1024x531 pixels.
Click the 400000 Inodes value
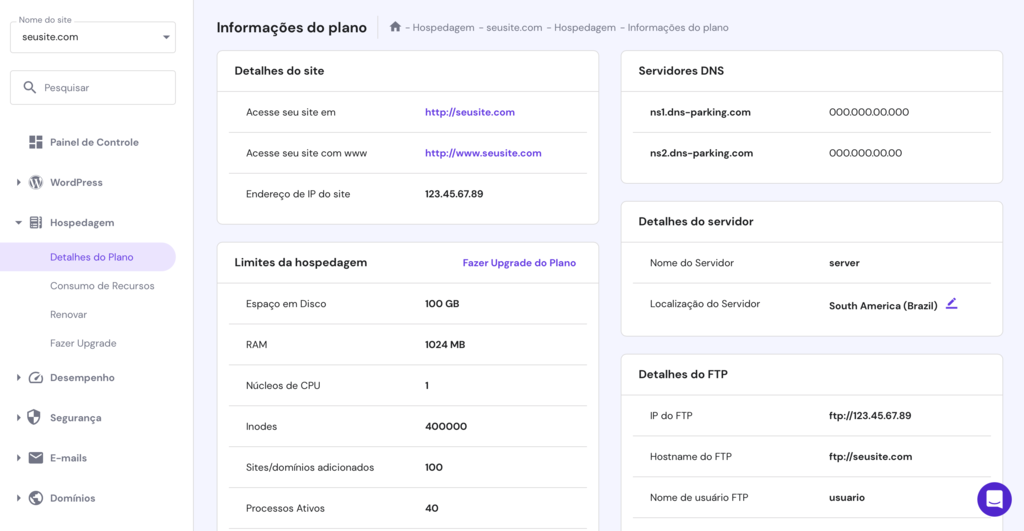[x=446, y=426]
